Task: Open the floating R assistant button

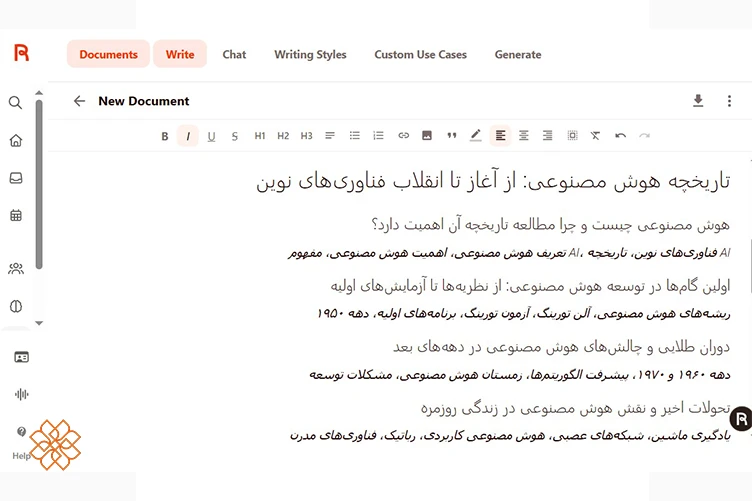Action: (x=741, y=419)
